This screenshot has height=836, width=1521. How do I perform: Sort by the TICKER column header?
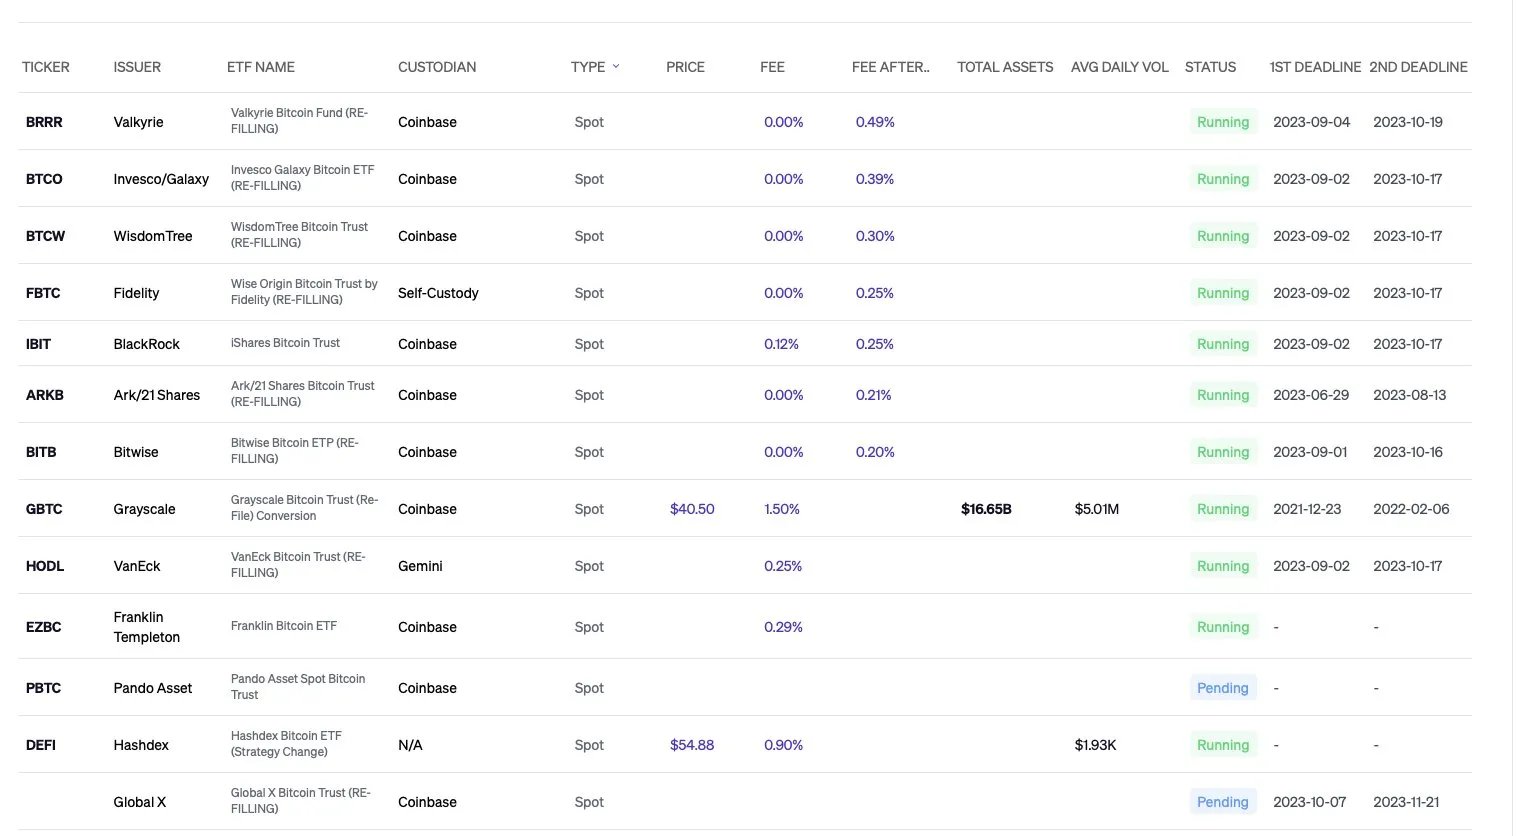coord(46,67)
